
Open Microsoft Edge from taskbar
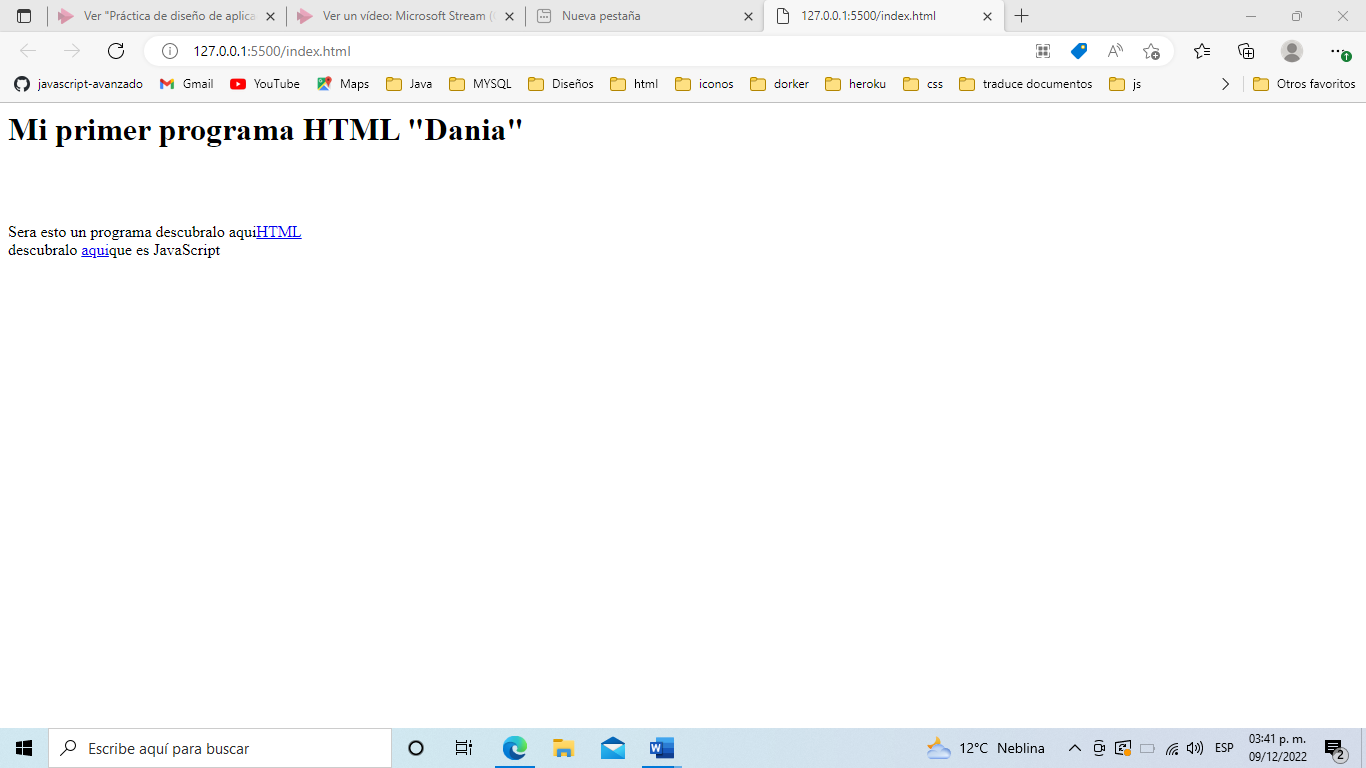tap(515, 748)
